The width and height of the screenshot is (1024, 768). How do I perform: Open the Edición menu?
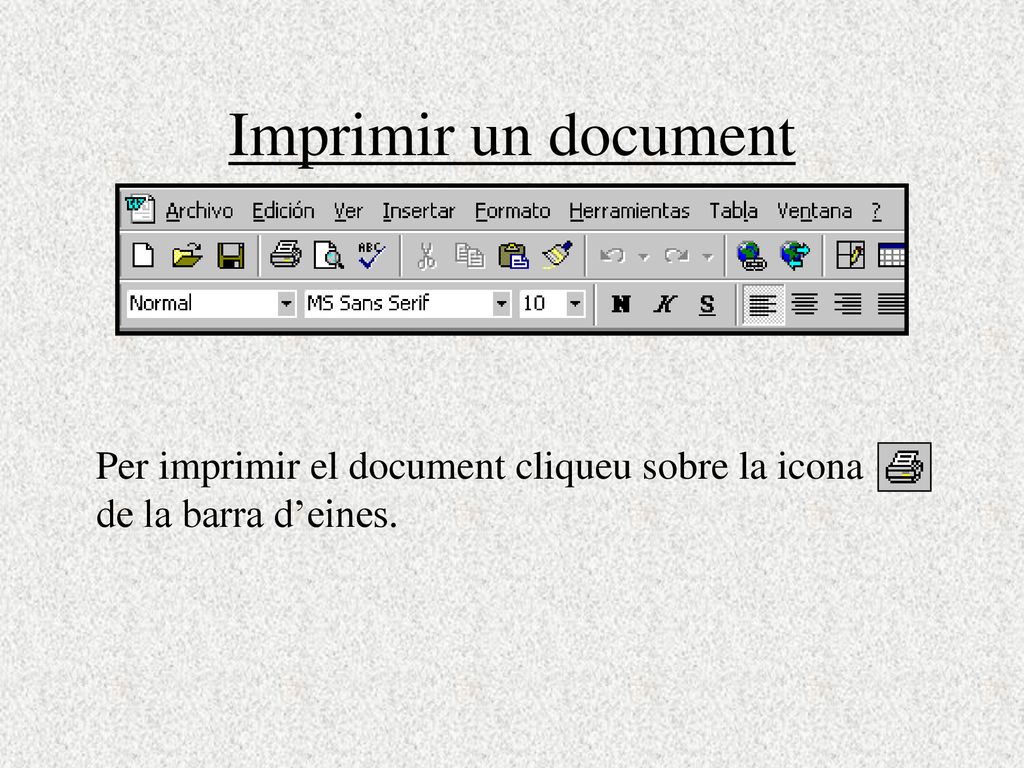[x=283, y=211]
